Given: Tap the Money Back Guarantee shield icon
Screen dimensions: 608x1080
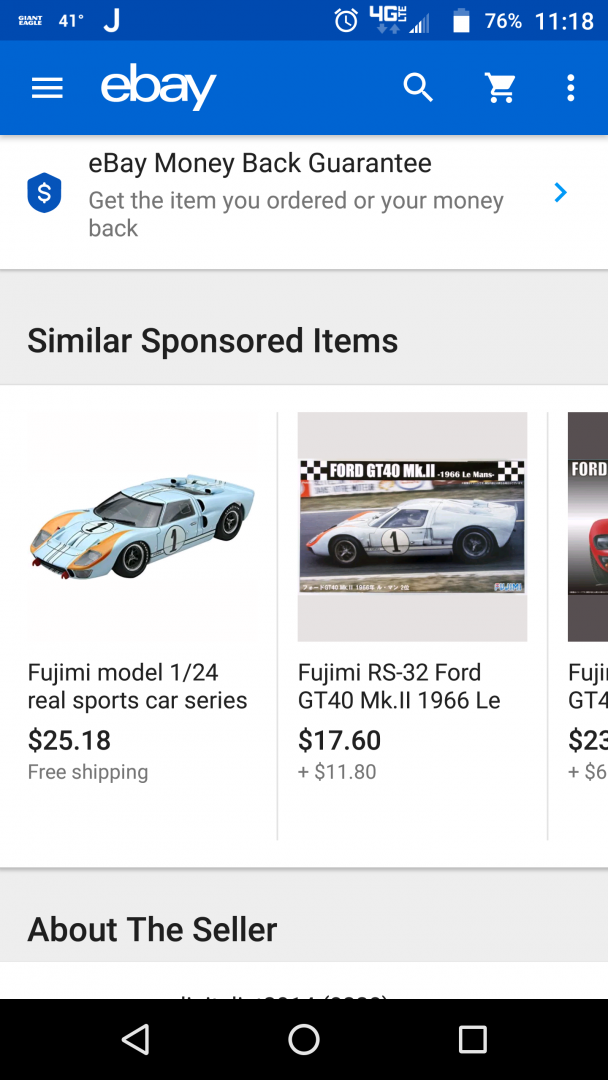Looking at the screenshot, I should coord(44,193).
